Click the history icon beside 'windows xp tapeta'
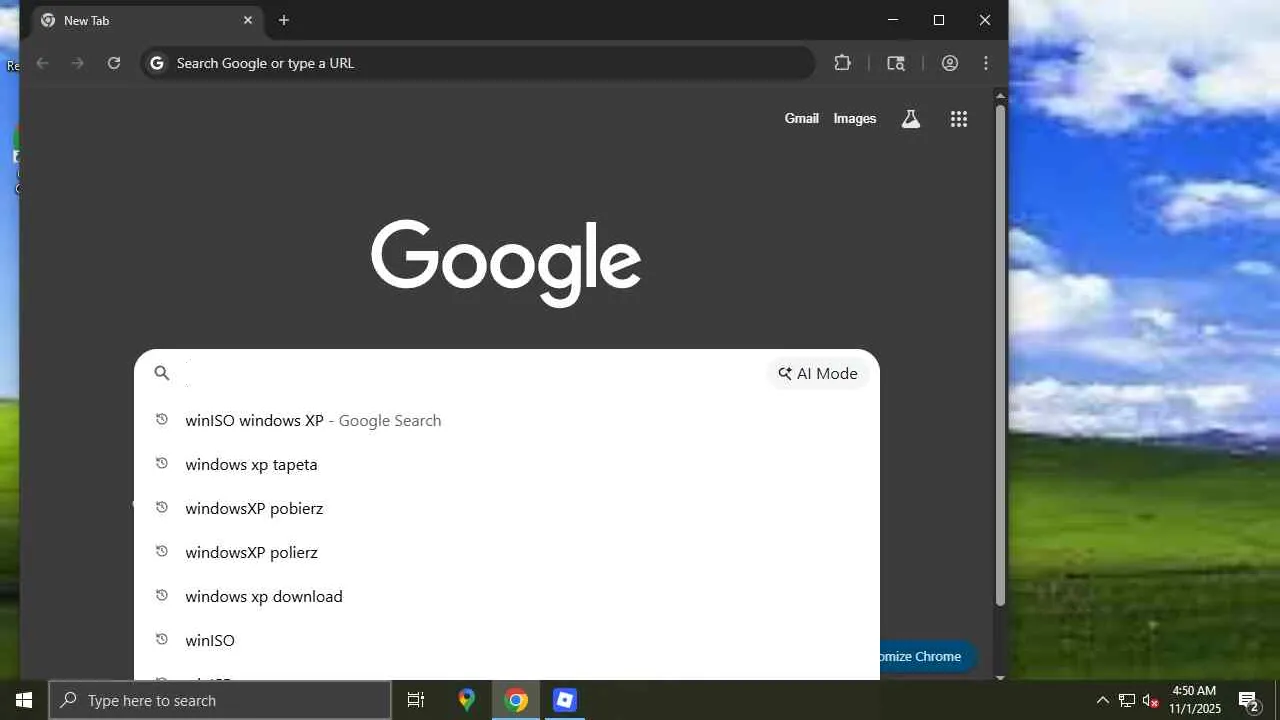Viewport: 1280px width, 720px height. (x=162, y=464)
